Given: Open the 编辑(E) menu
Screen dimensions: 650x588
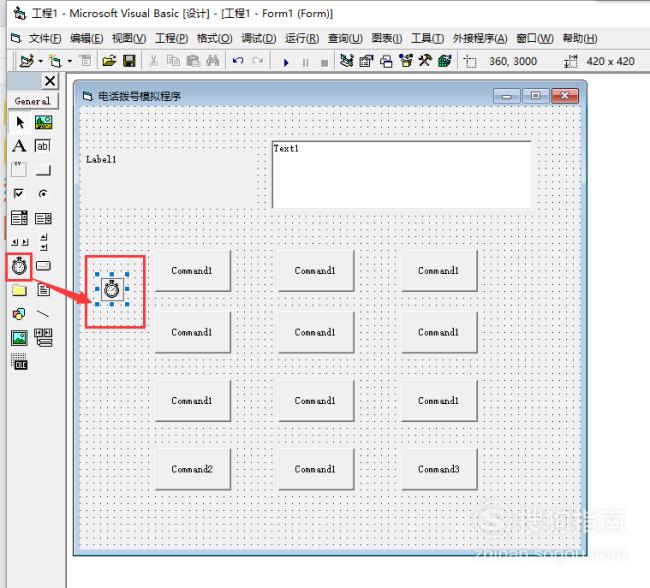Looking at the screenshot, I should (87, 39).
